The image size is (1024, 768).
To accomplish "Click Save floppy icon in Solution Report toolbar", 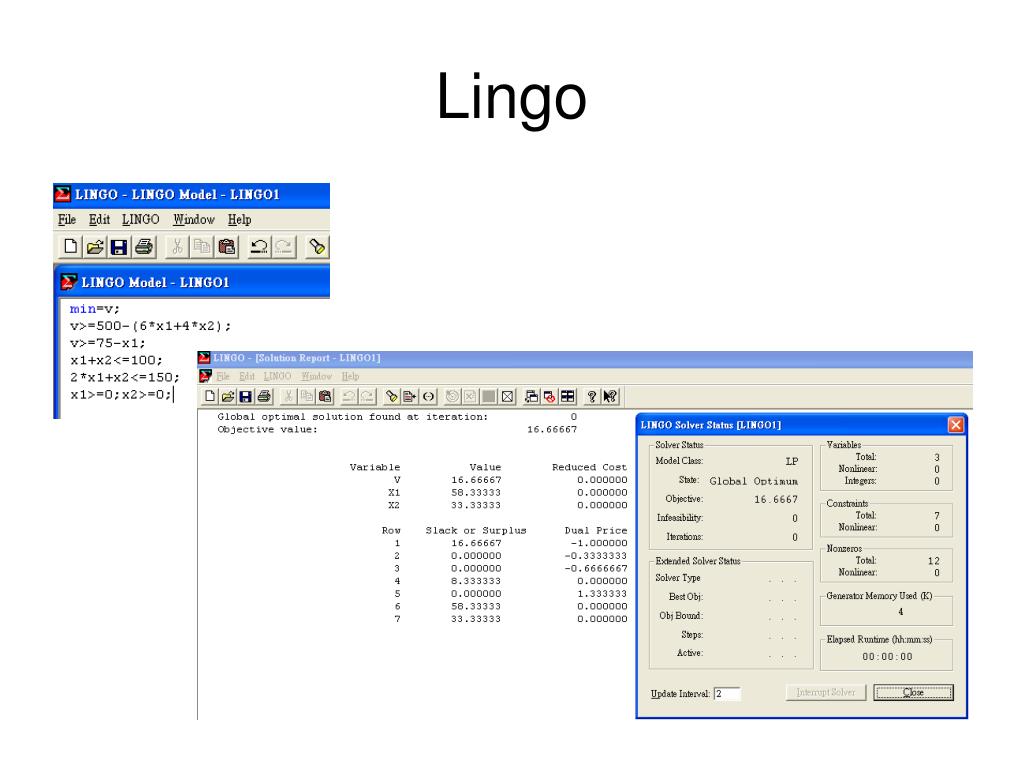I will coord(246,396).
